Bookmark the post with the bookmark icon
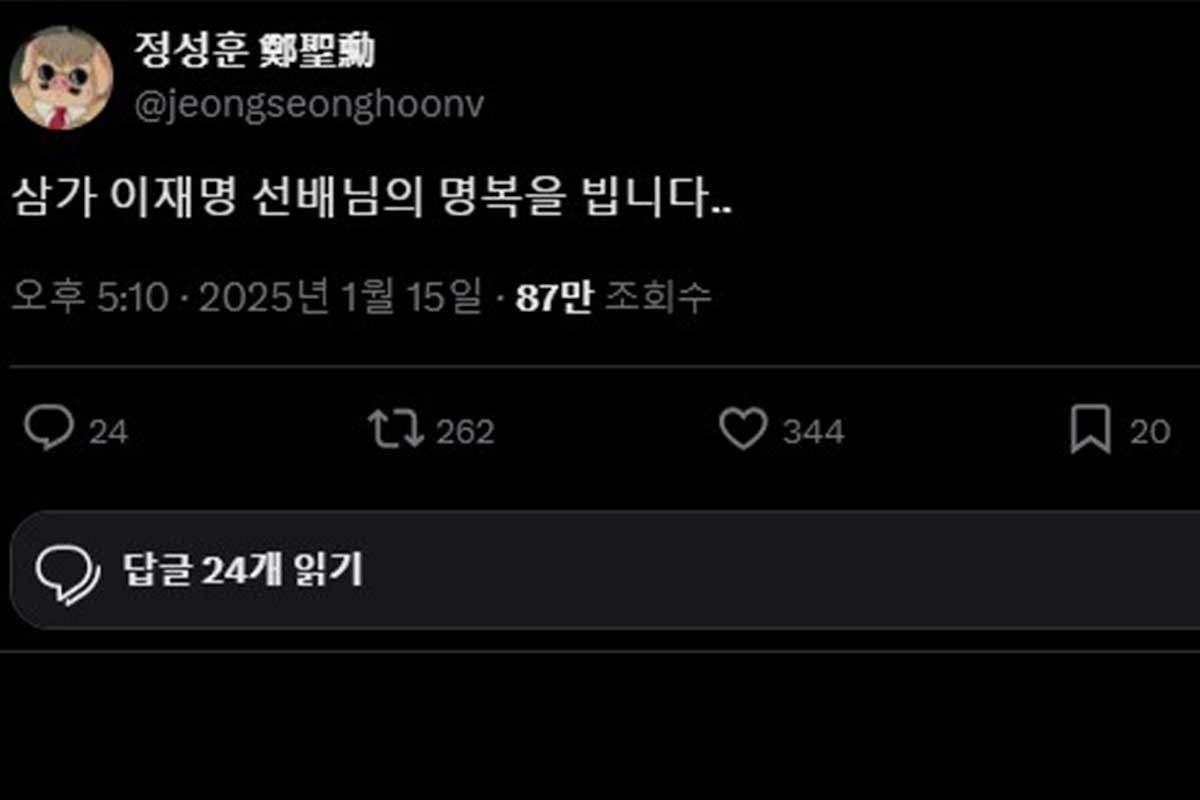The height and width of the screenshot is (800, 1200). click(1090, 430)
